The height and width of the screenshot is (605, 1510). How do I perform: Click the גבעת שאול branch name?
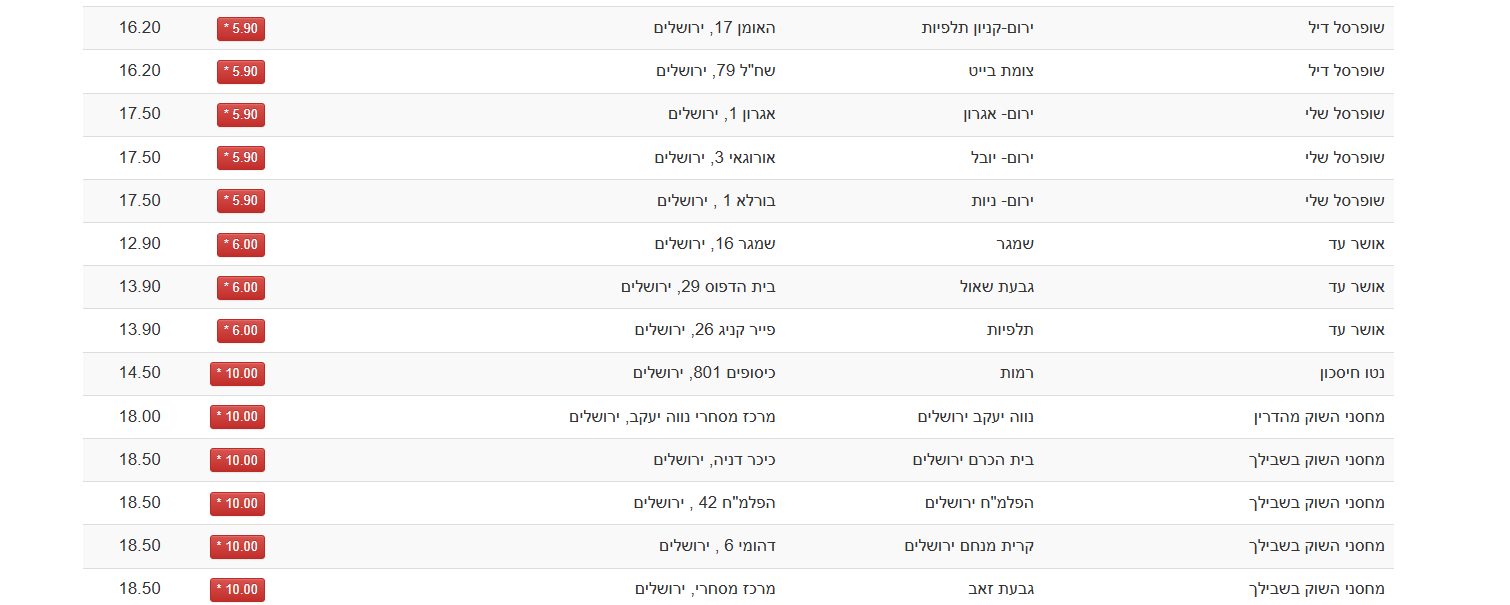[x=996, y=287]
